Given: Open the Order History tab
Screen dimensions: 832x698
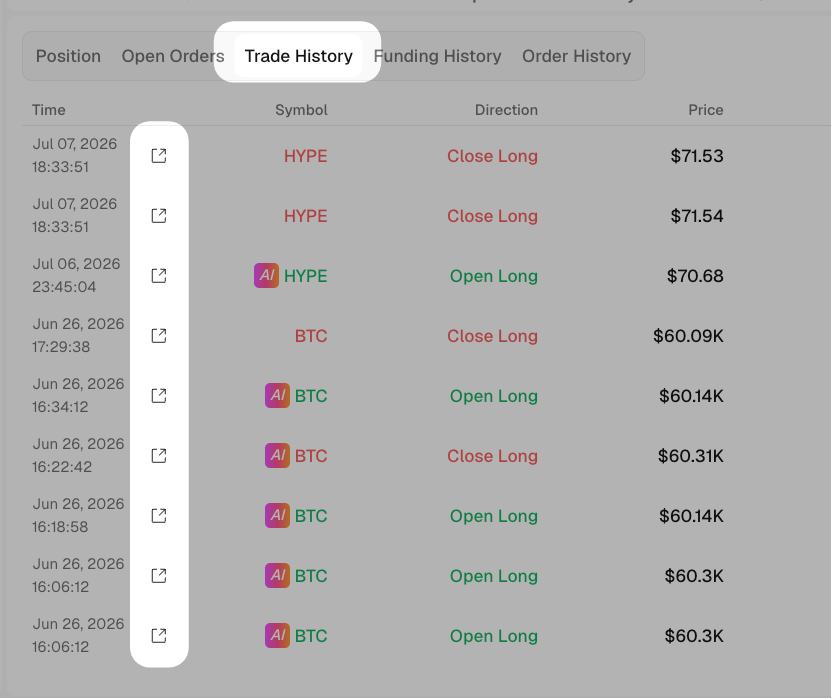Looking at the screenshot, I should 576,56.
